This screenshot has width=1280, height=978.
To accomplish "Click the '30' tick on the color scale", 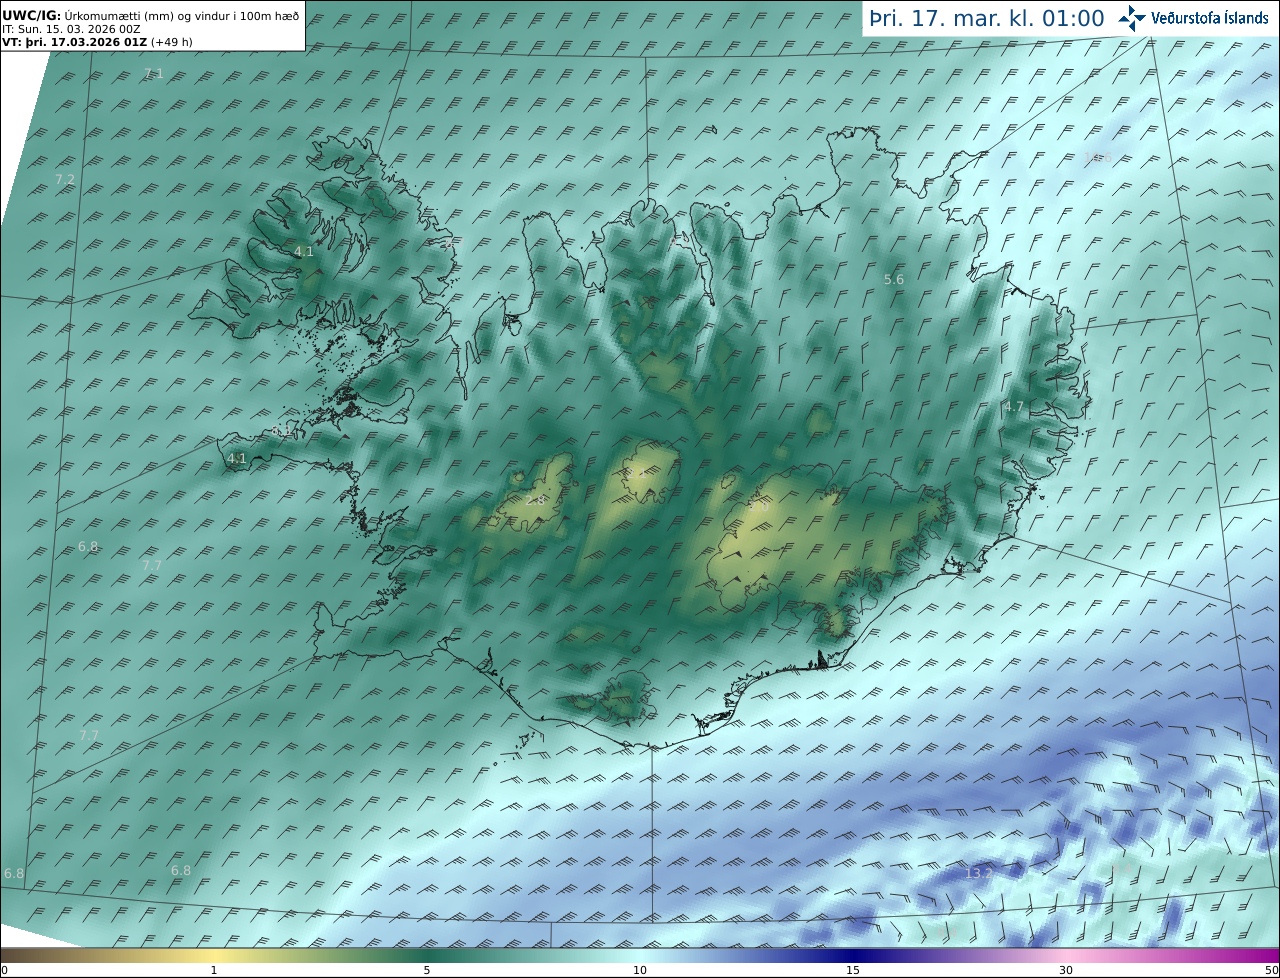I will tap(1066, 970).
